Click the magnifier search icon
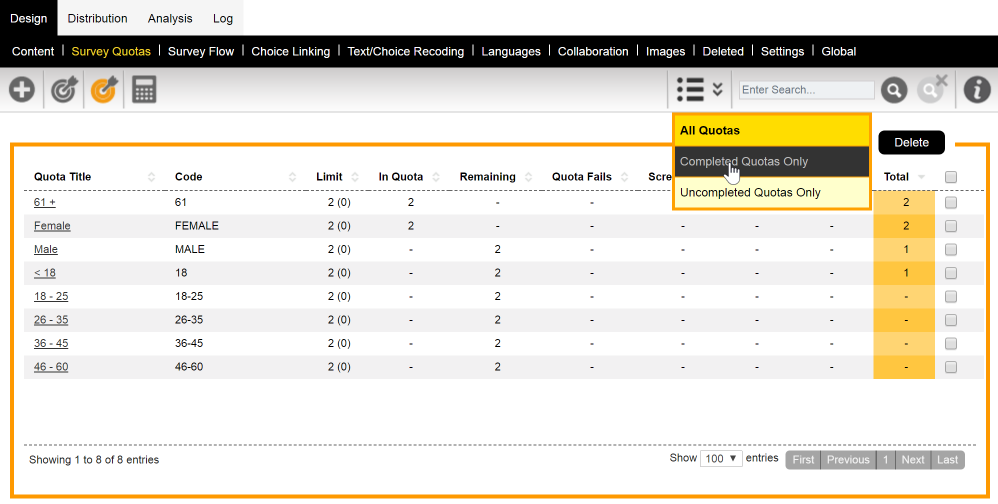998x504 pixels. 894,90
